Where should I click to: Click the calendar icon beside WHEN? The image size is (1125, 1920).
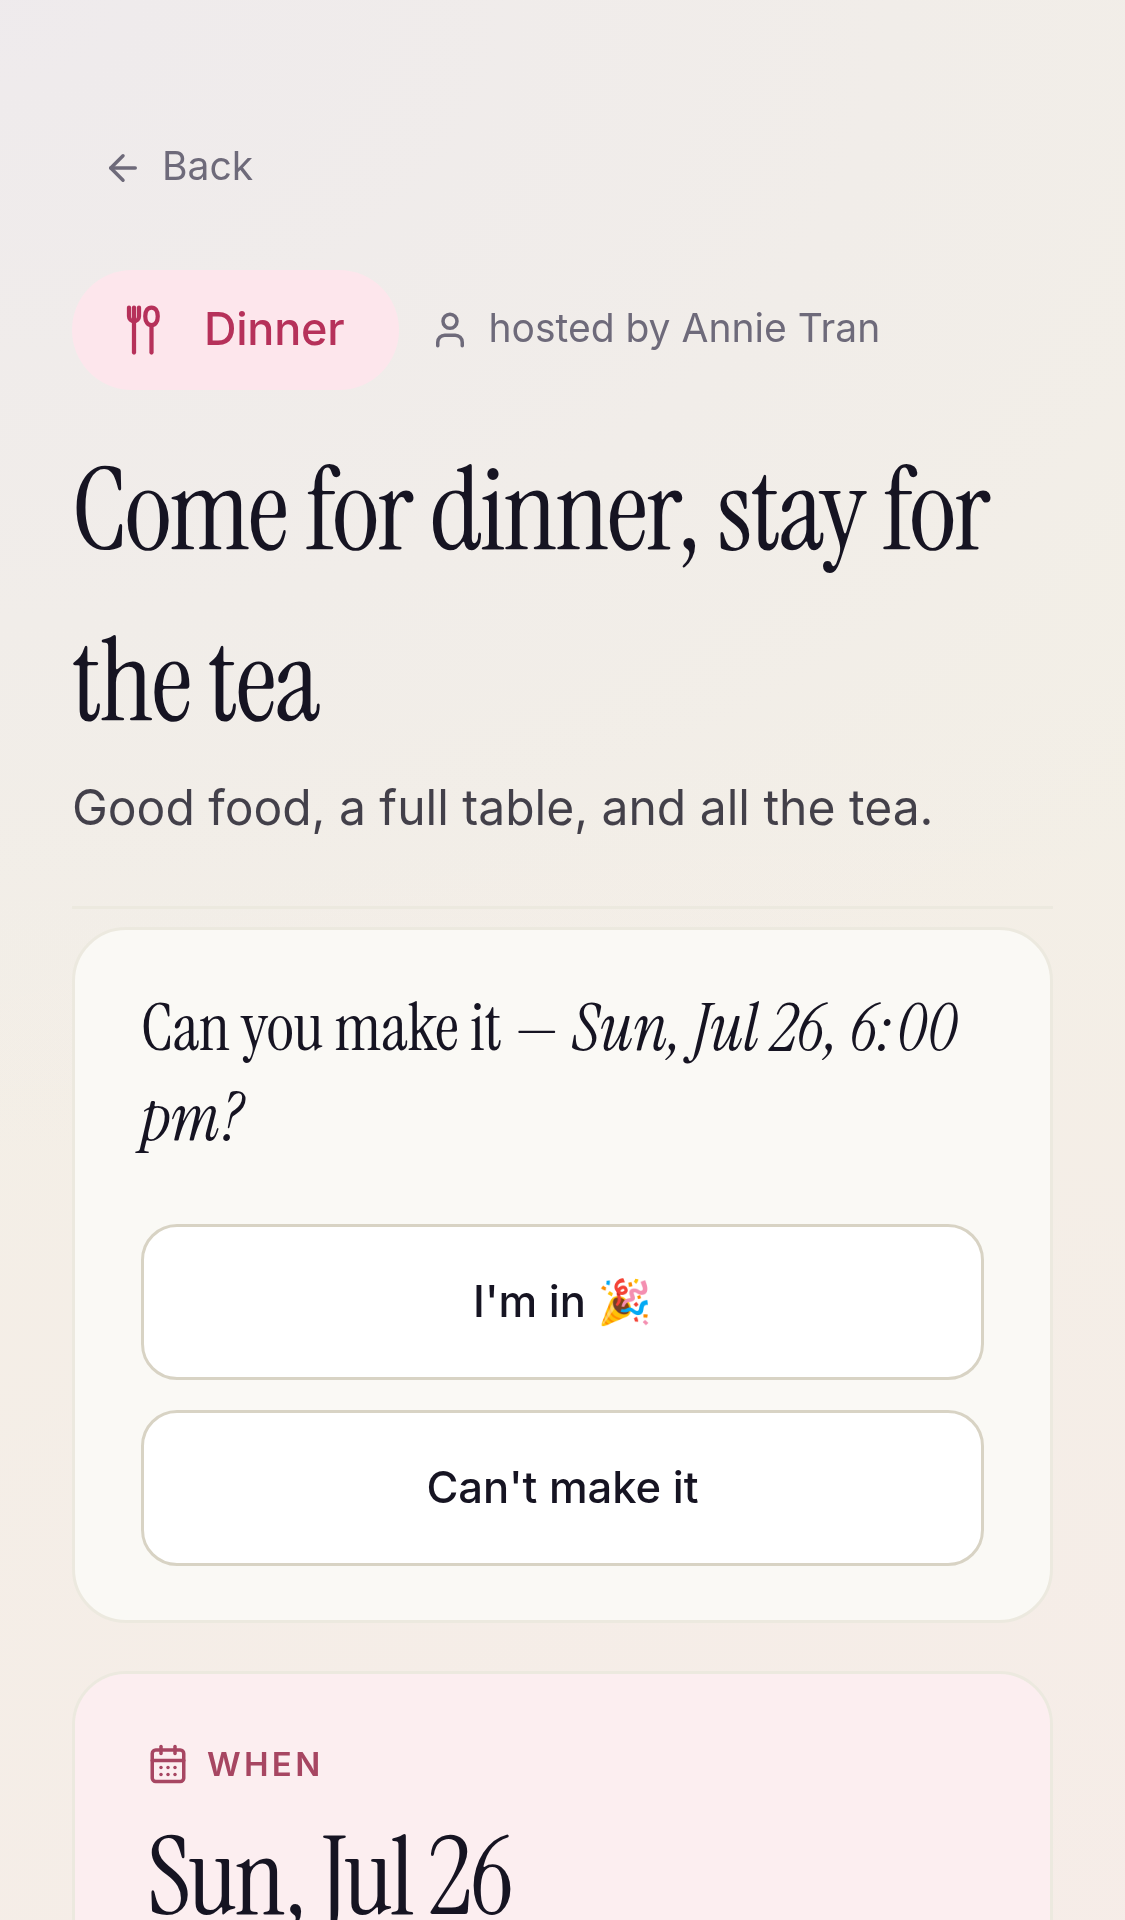(x=168, y=1765)
